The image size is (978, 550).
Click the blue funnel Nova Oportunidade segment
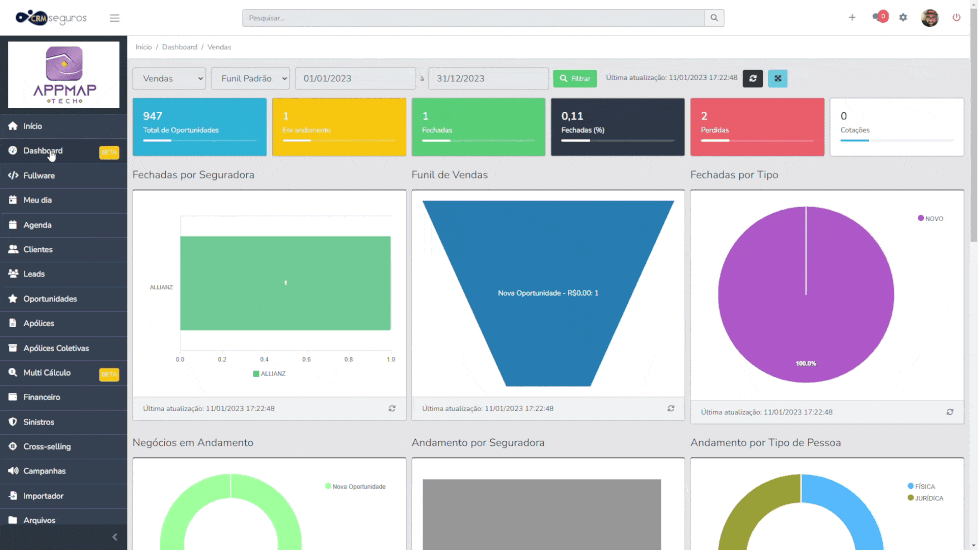click(x=548, y=293)
